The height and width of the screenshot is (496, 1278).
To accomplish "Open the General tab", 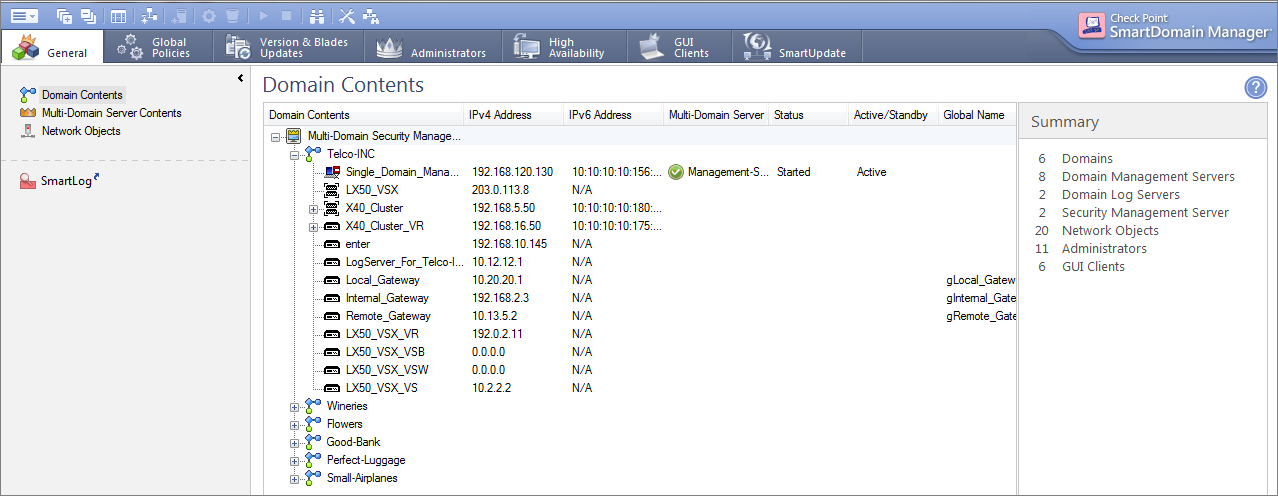I will 52,47.
